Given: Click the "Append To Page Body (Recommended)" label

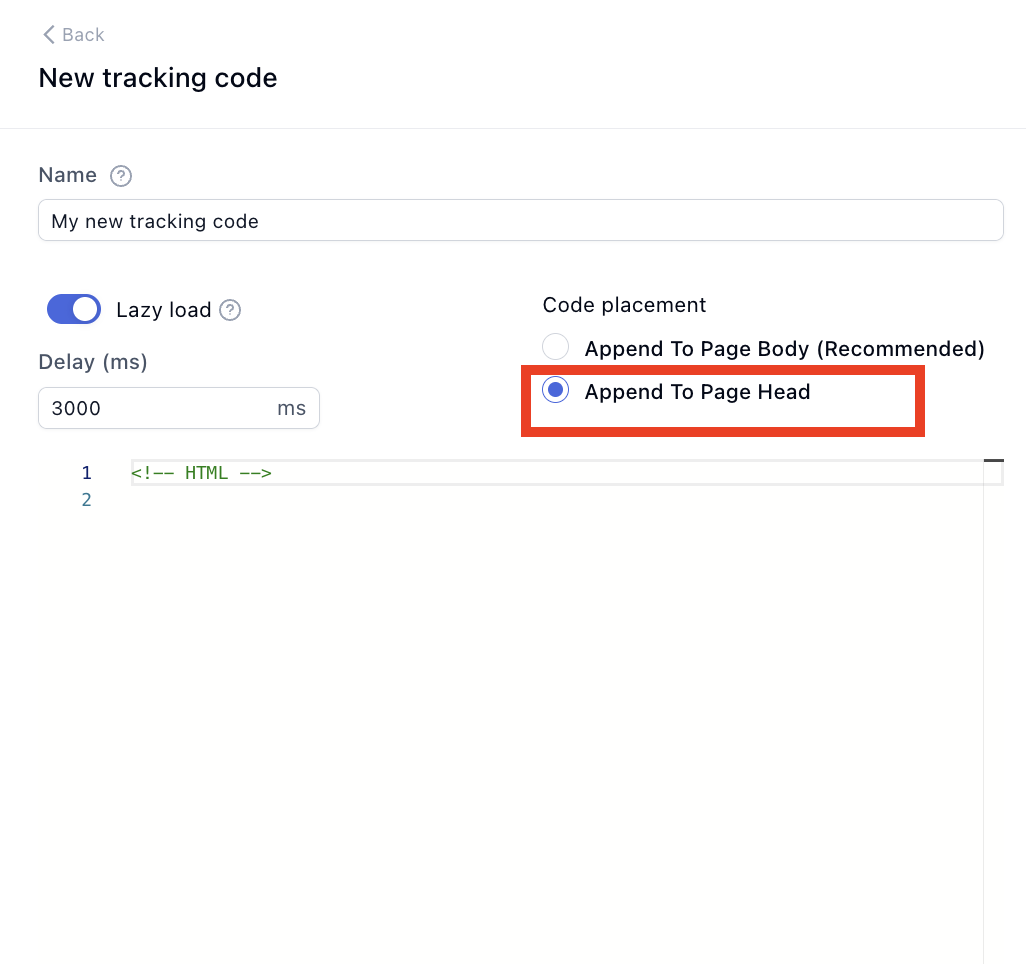Looking at the screenshot, I should [x=784, y=349].
